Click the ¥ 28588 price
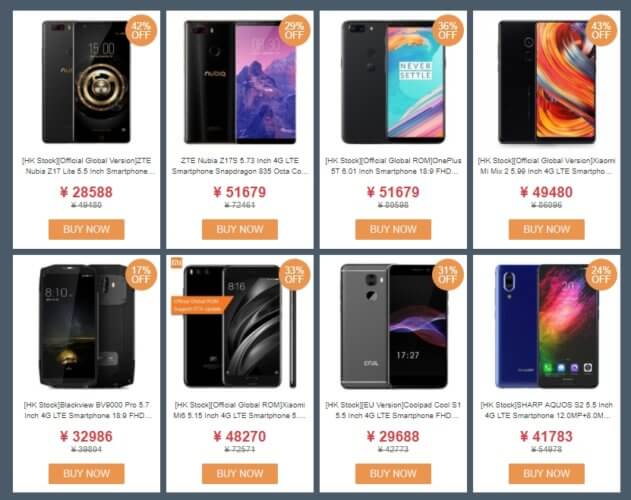The image size is (631, 500). (x=87, y=192)
